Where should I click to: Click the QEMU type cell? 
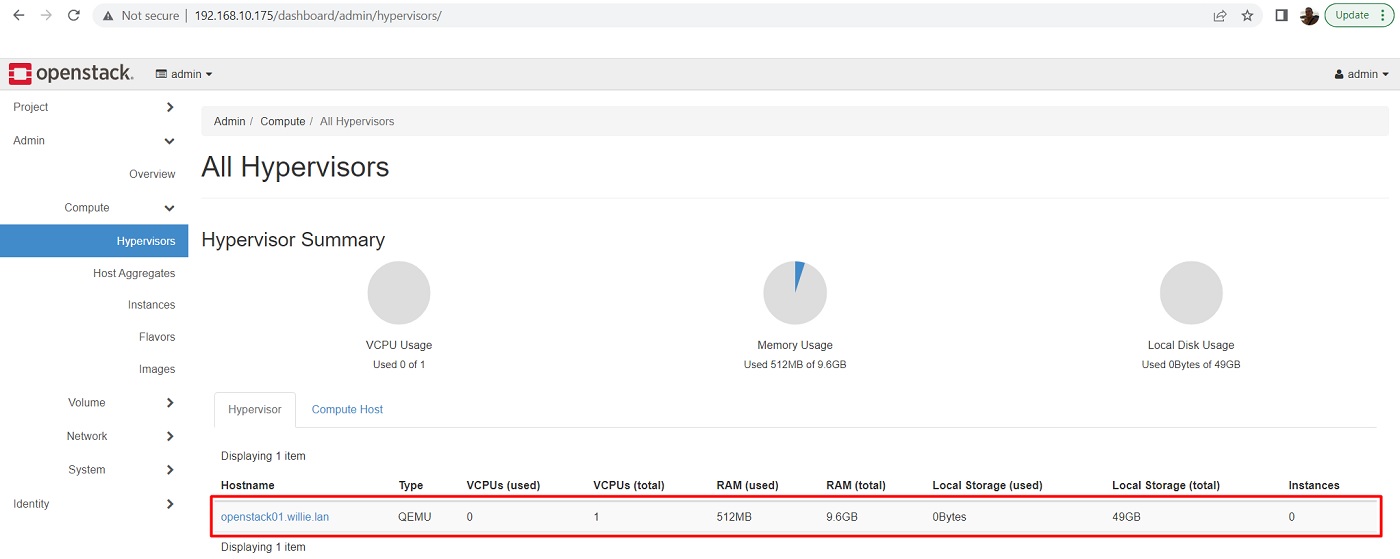pos(415,517)
